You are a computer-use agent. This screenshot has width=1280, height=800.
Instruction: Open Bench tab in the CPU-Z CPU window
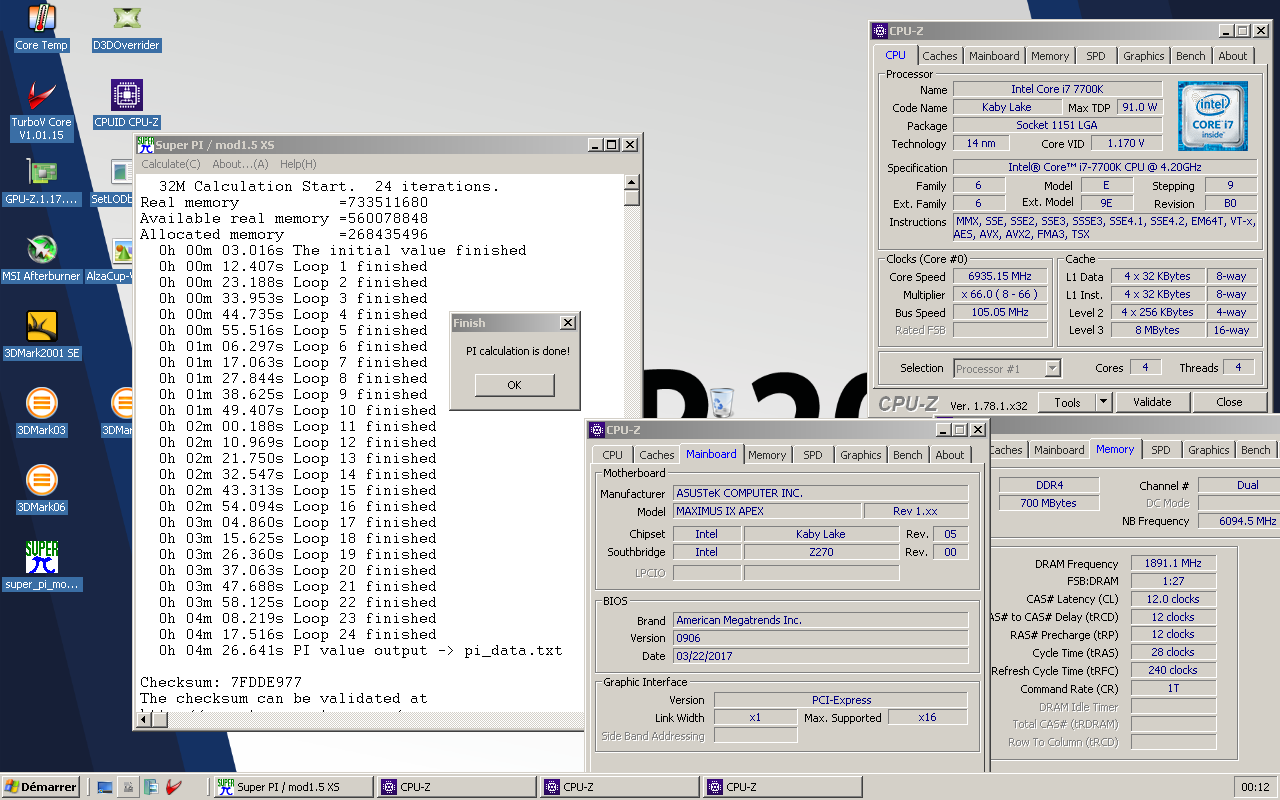click(1190, 56)
